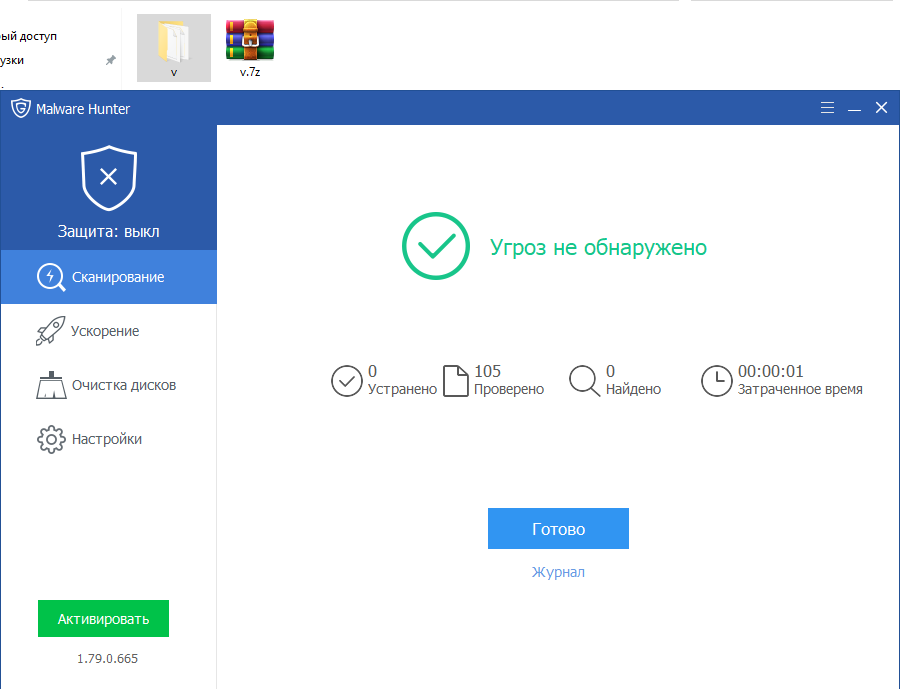
Task: Select the v.7z archive file in Explorer
Action: coord(250,48)
